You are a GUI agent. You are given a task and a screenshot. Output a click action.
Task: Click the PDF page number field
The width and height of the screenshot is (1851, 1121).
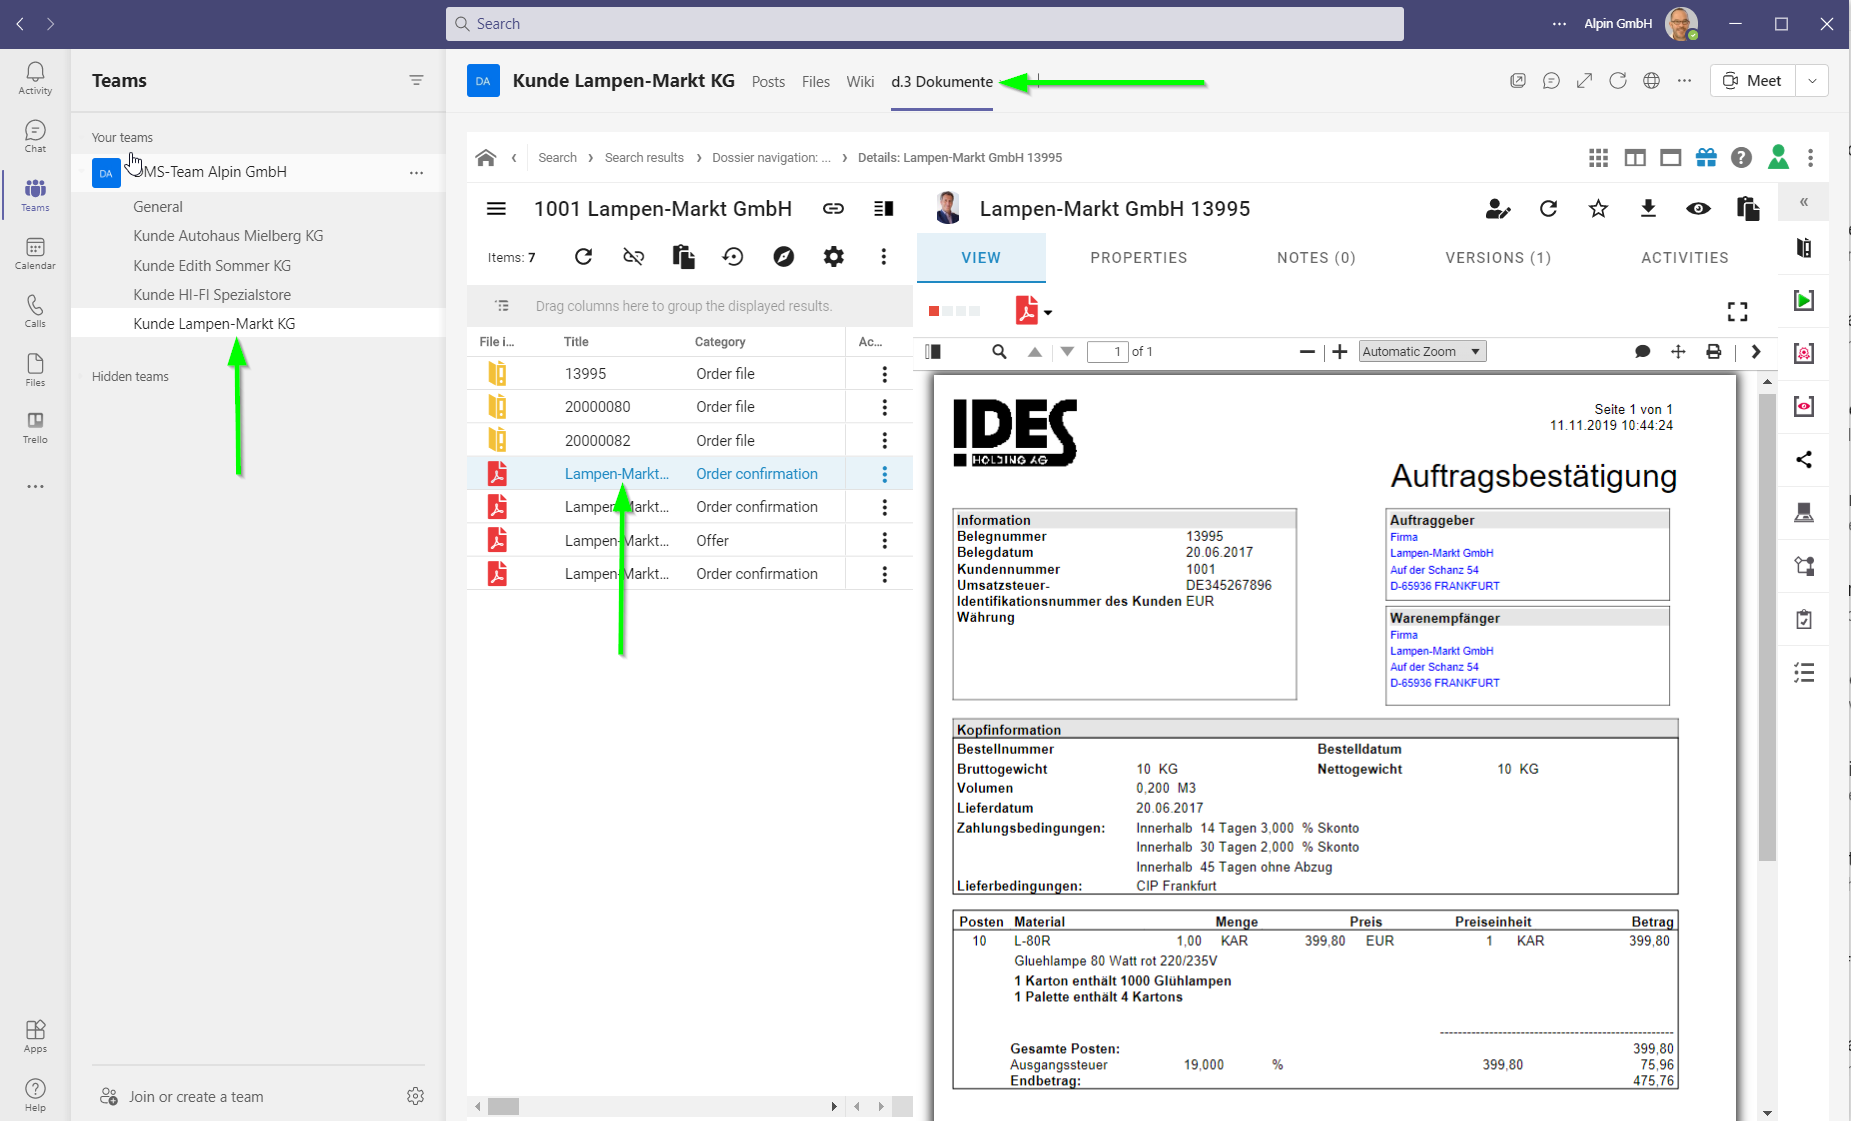tap(1107, 351)
